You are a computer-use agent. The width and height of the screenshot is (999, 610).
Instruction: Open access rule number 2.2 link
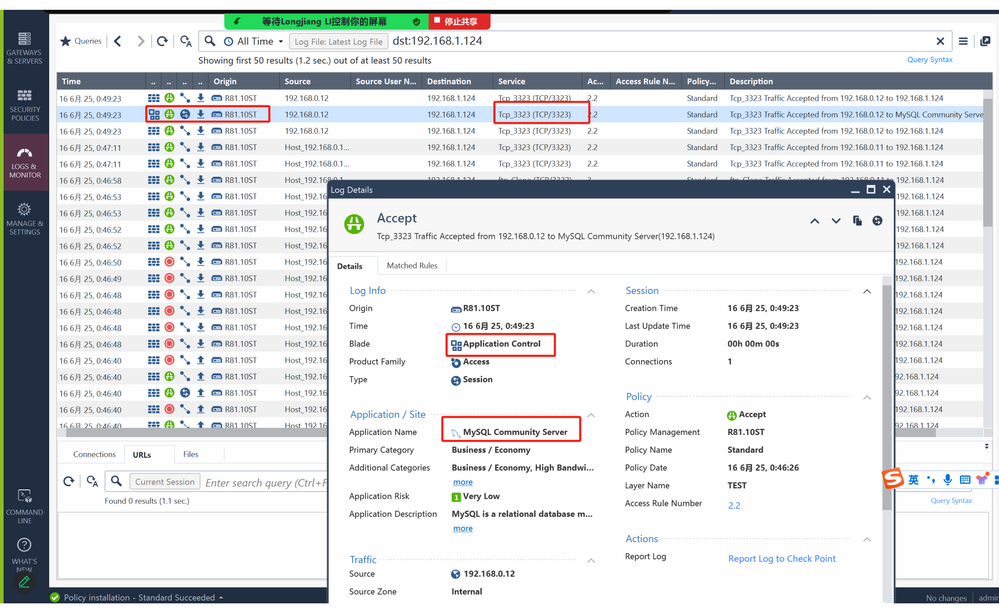[x=734, y=505]
